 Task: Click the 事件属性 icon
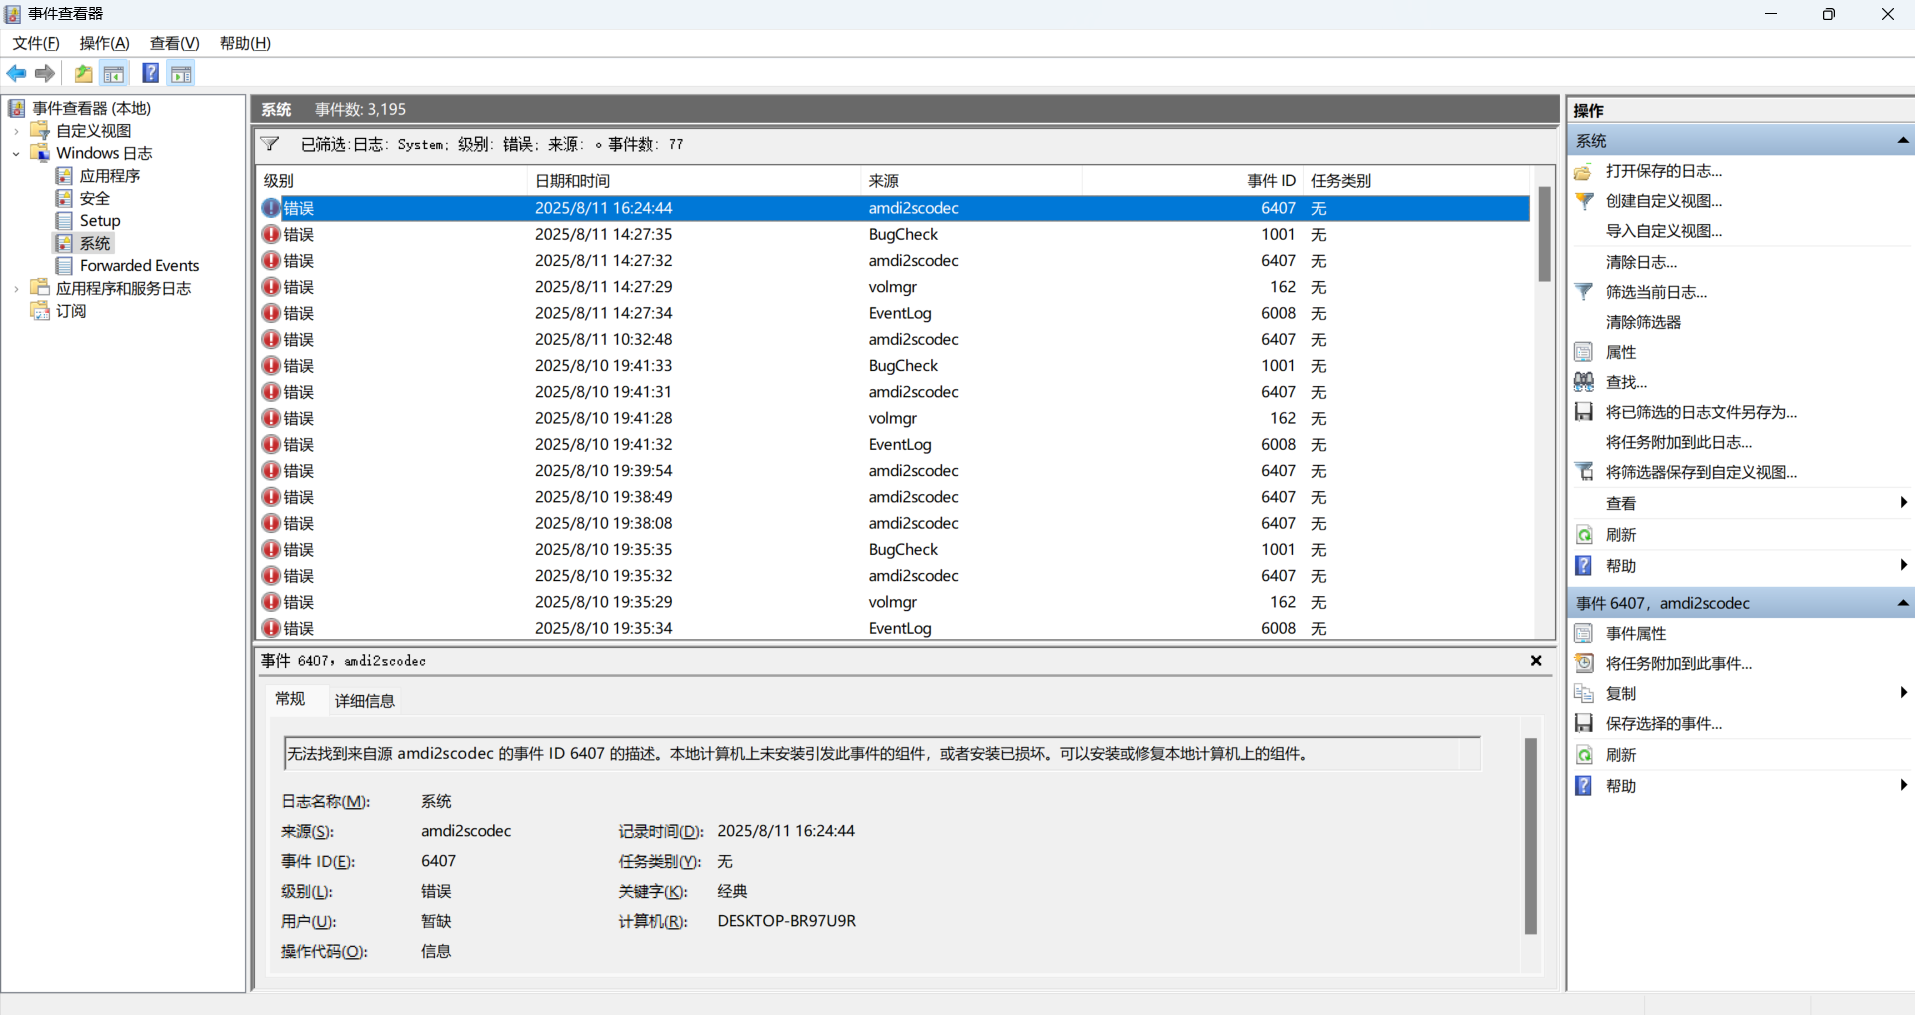(1584, 633)
